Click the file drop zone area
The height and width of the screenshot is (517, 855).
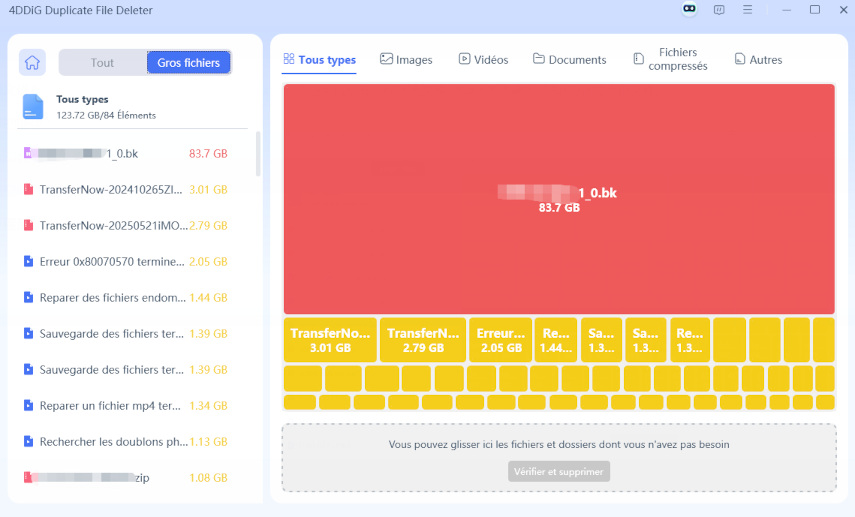point(559,458)
